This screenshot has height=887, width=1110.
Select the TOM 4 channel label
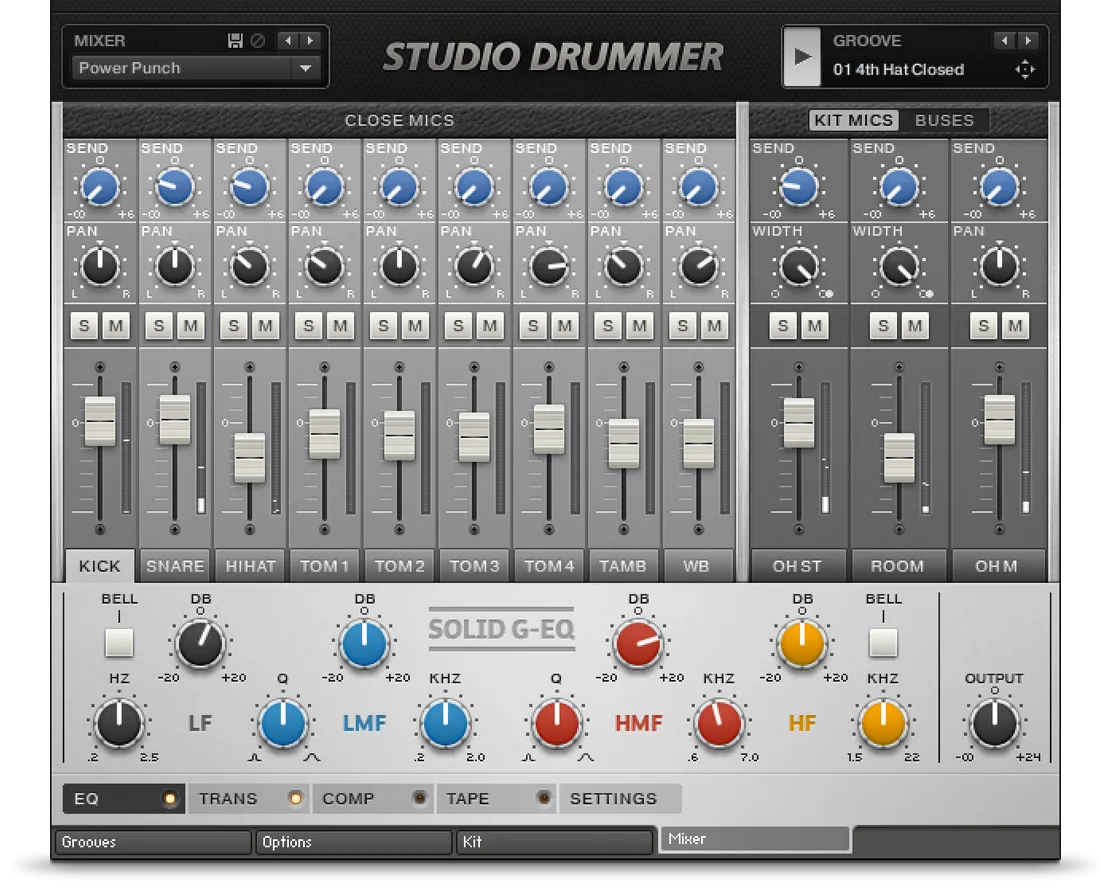tap(549, 566)
